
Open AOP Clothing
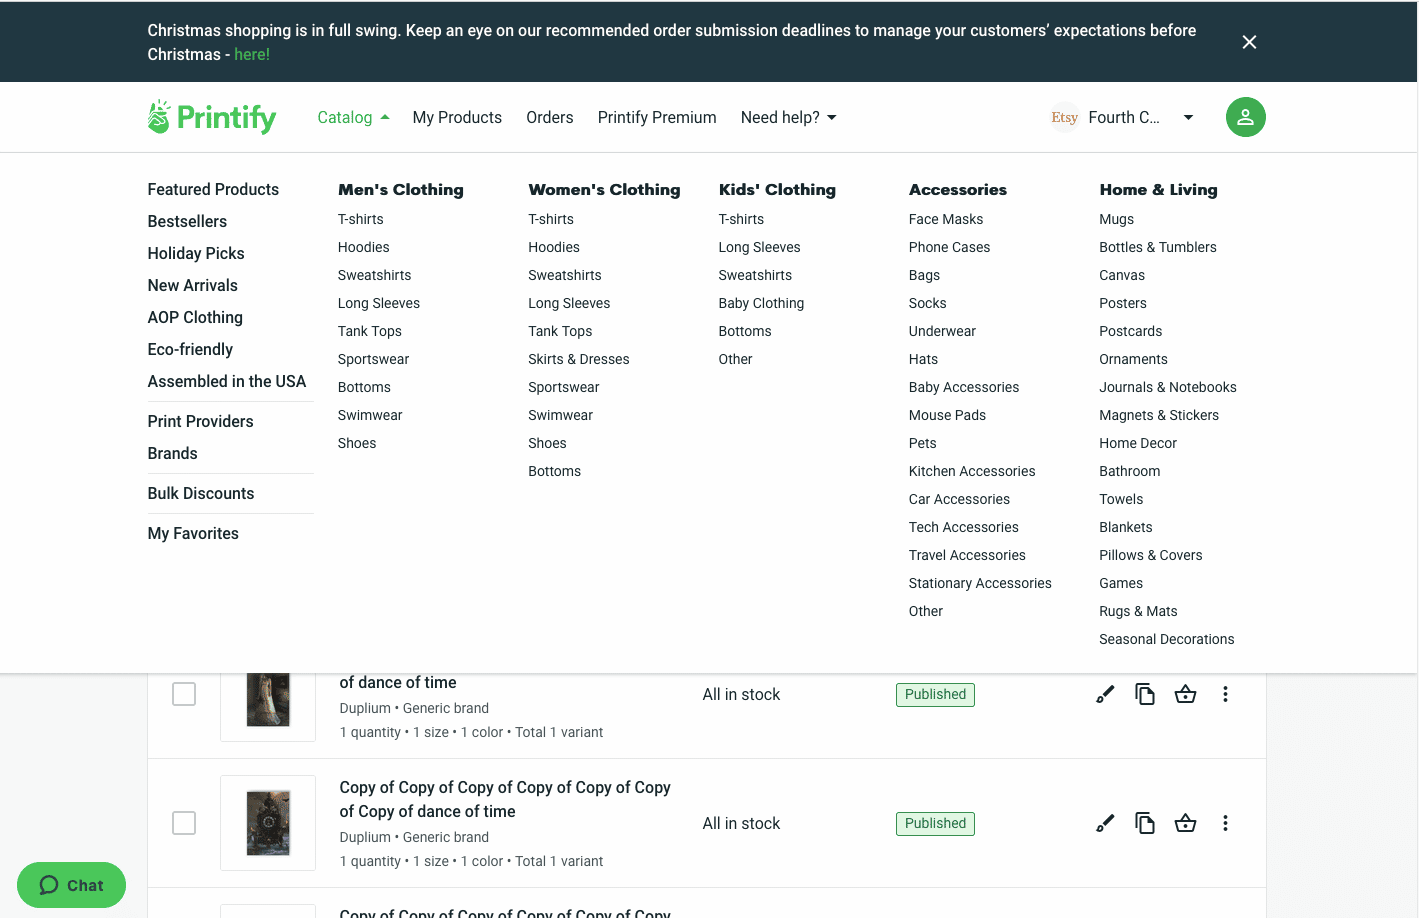195,317
